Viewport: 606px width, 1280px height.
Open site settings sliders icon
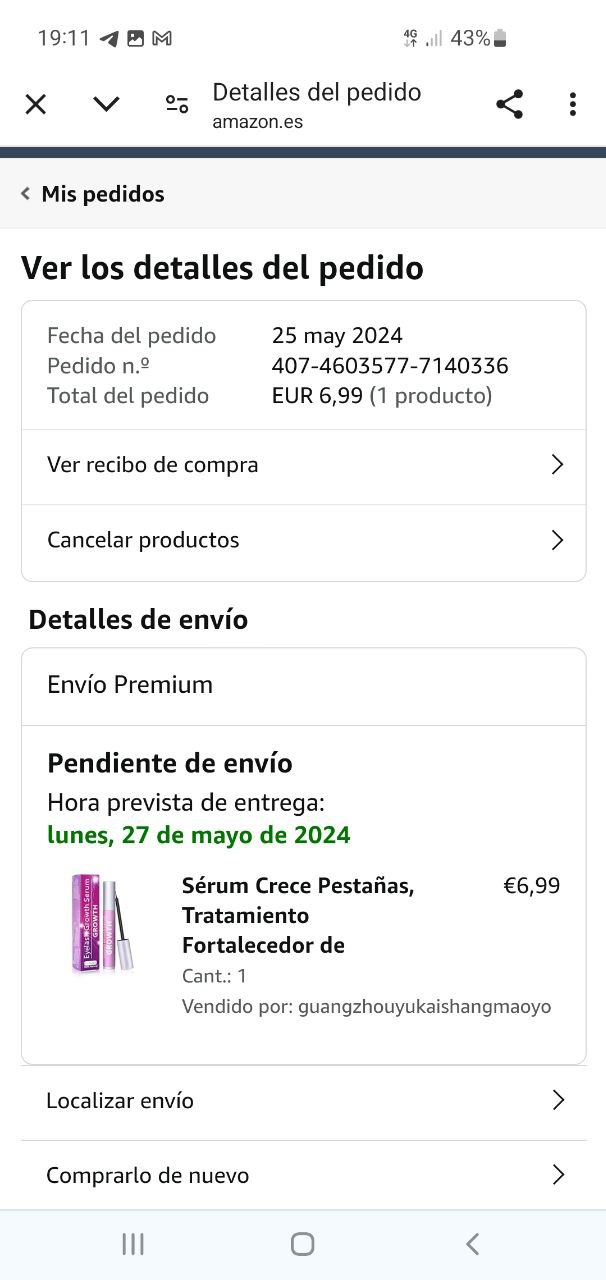click(x=177, y=104)
